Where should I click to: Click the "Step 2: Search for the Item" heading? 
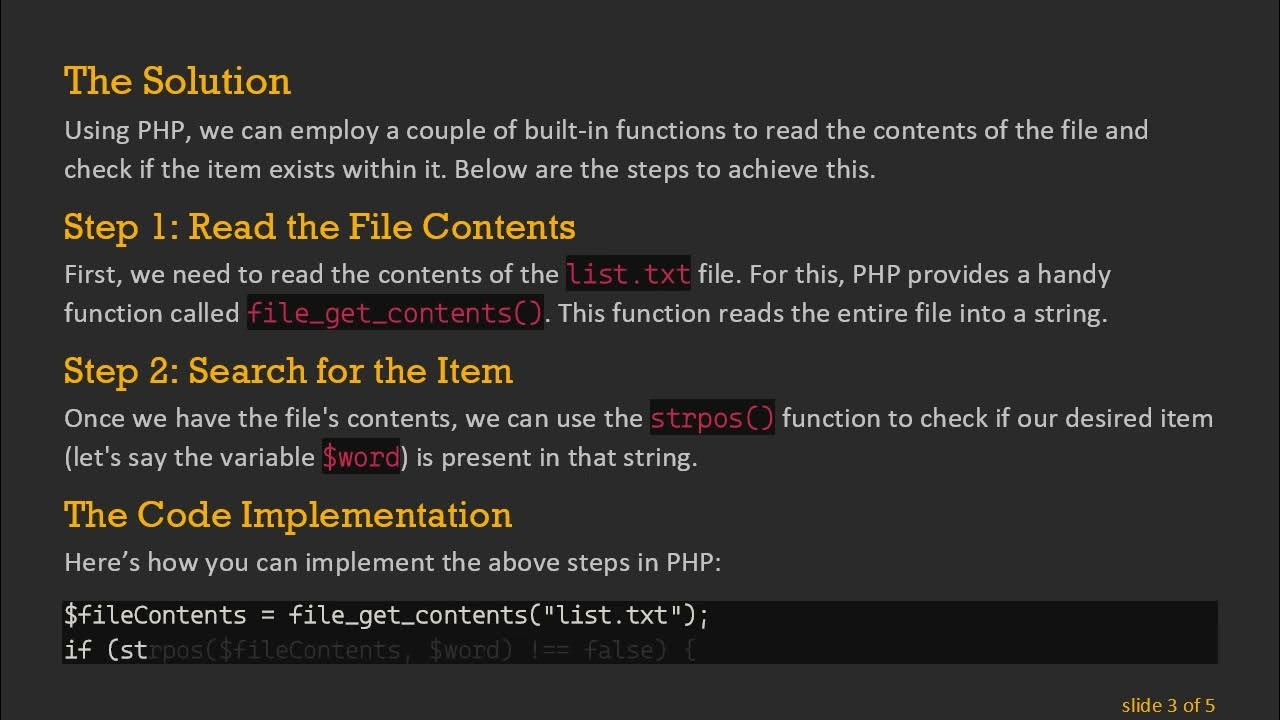[x=288, y=371]
